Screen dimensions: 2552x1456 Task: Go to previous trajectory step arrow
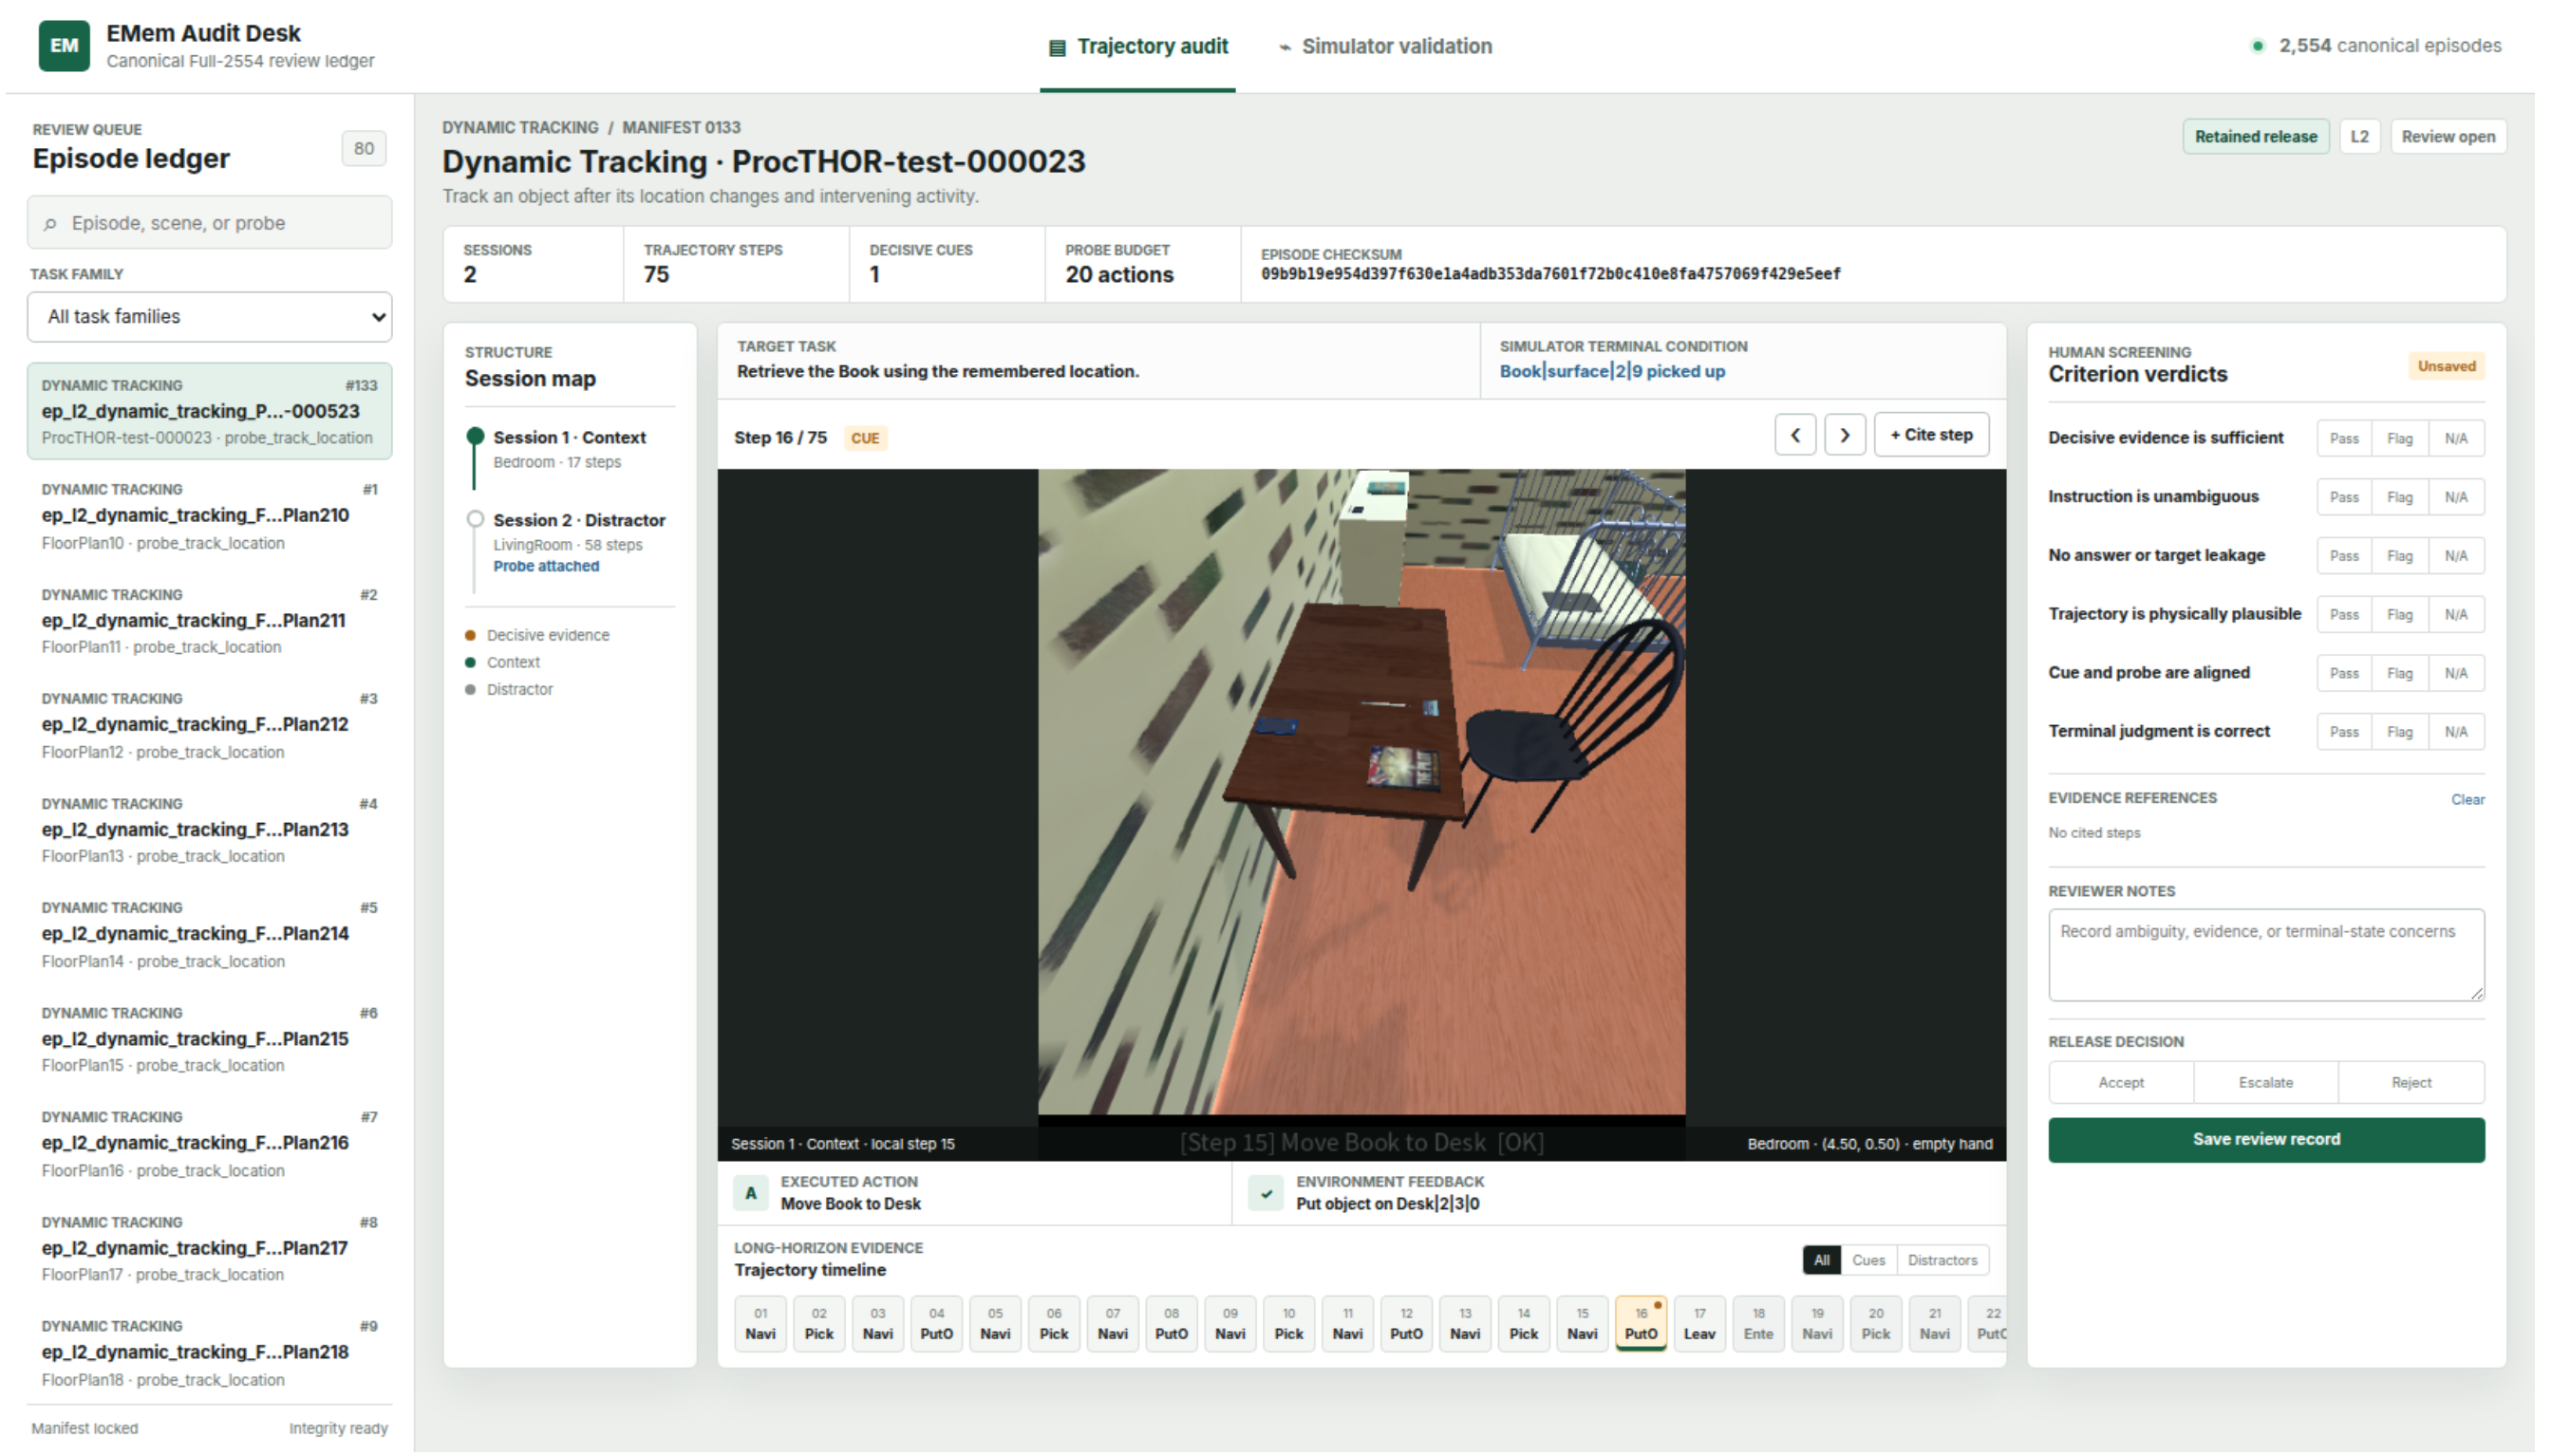point(1795,435)
